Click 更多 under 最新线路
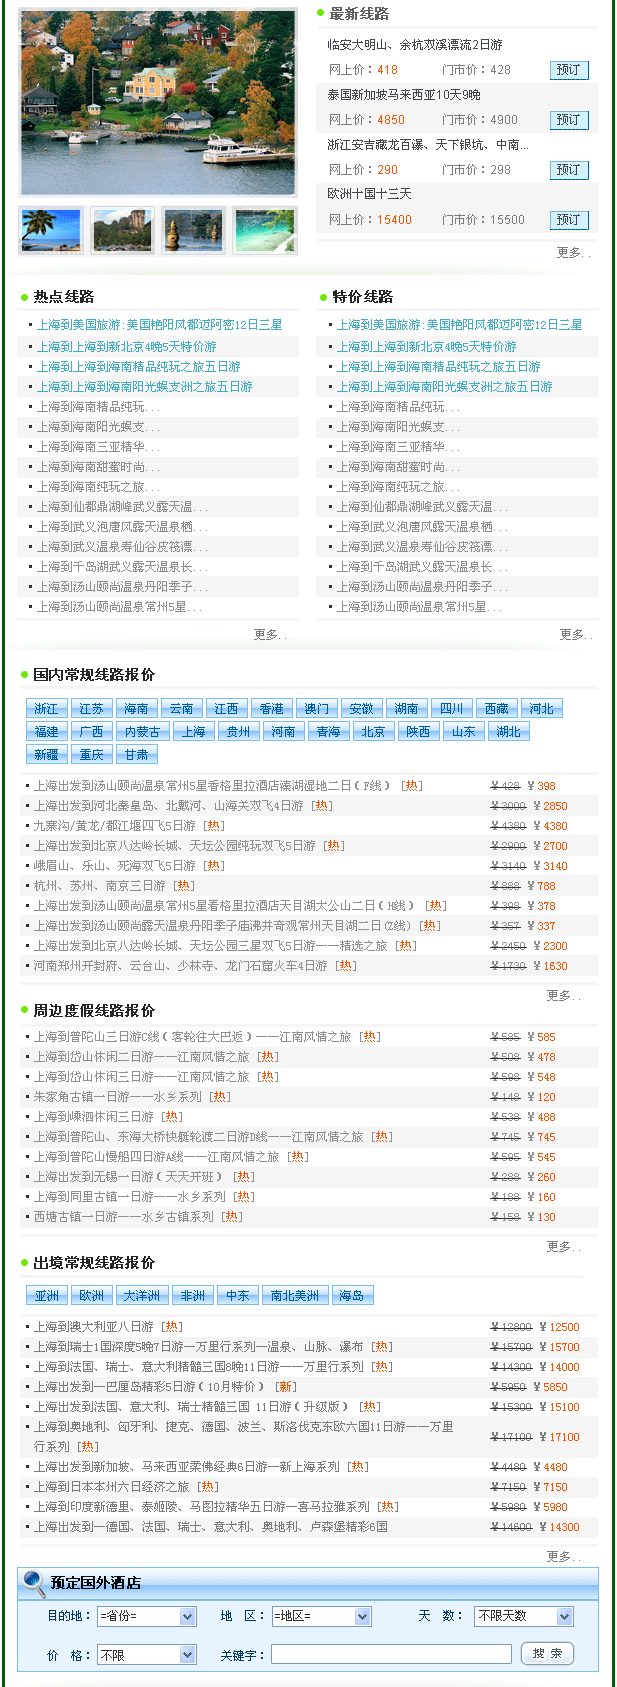 [x=574, y=253]
